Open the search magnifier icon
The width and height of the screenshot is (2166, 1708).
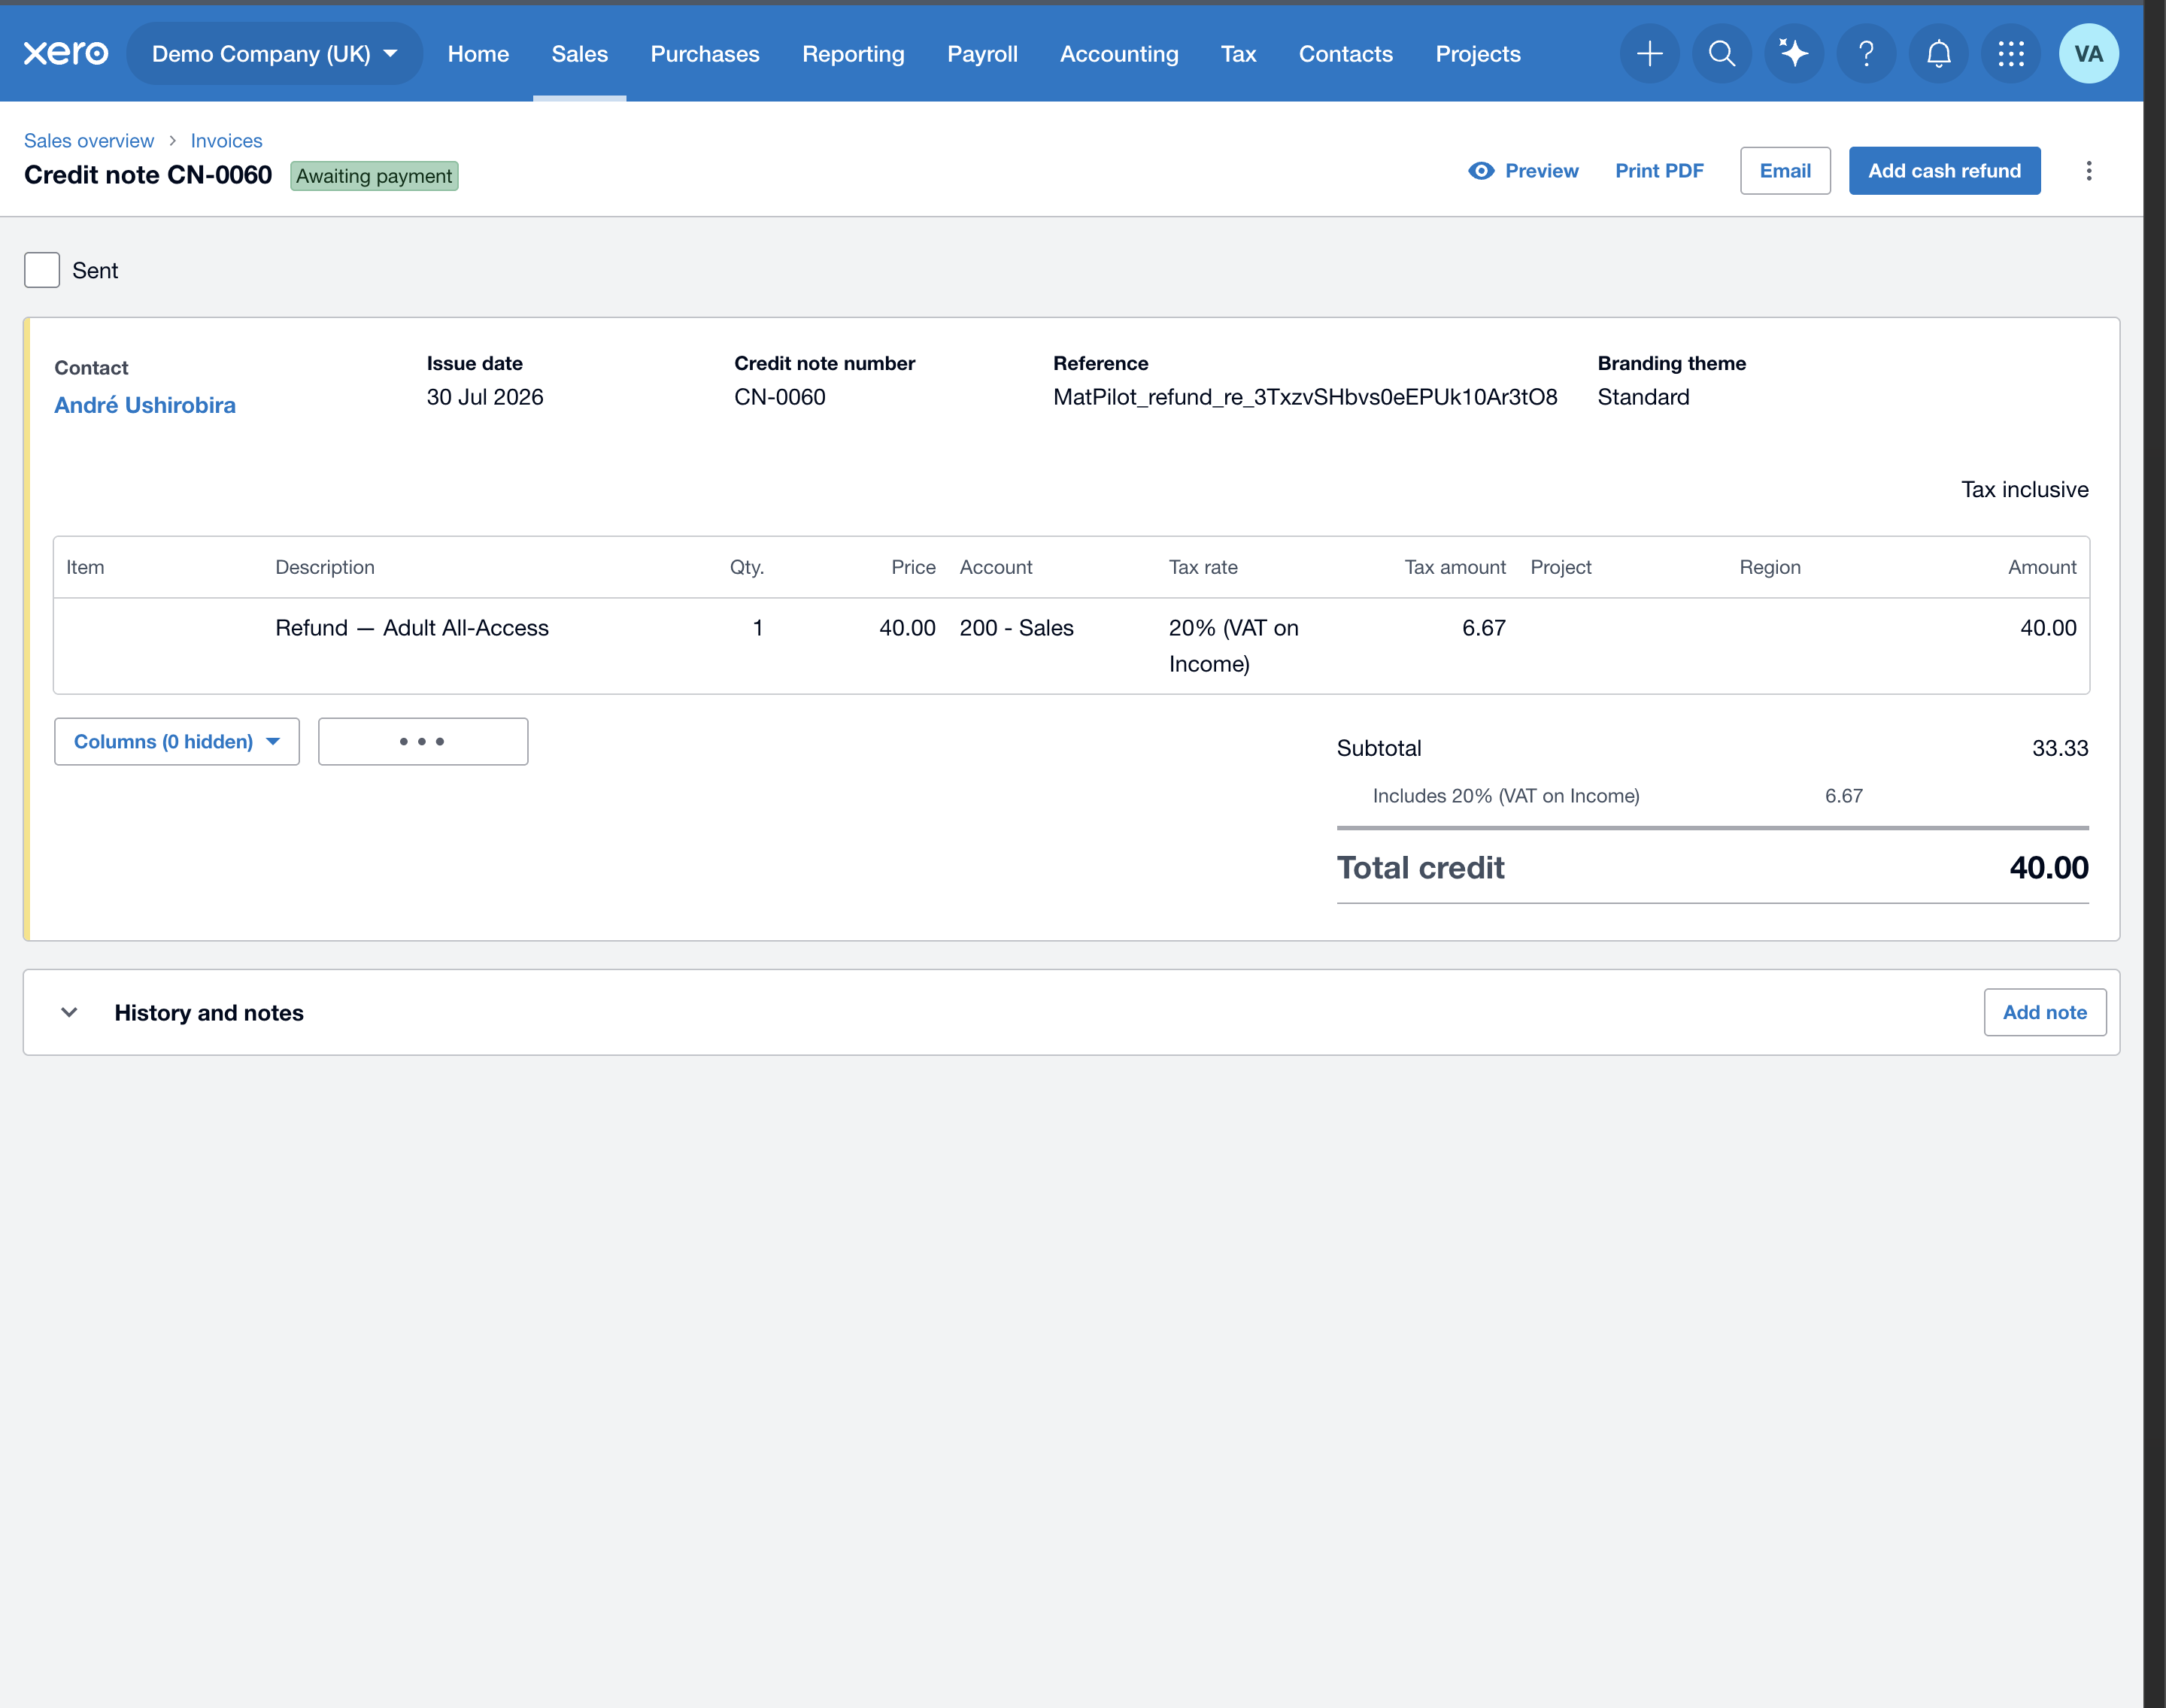point(1721,53)
